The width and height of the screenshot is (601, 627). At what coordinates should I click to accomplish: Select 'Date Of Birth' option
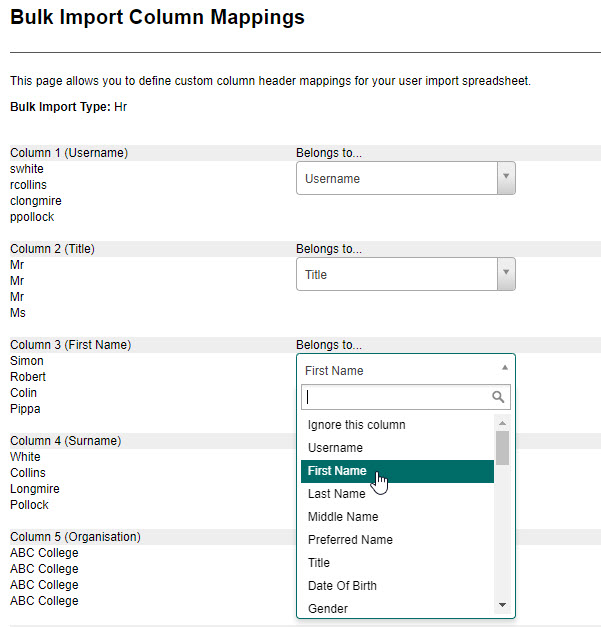click(342, 586)
